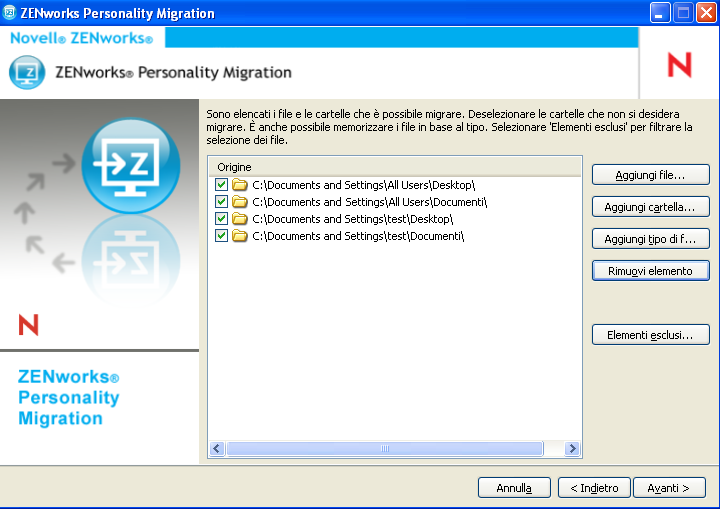Open Elementi esclusi... dialog
This screenshot has height=509, width=720.
[651, 335]
